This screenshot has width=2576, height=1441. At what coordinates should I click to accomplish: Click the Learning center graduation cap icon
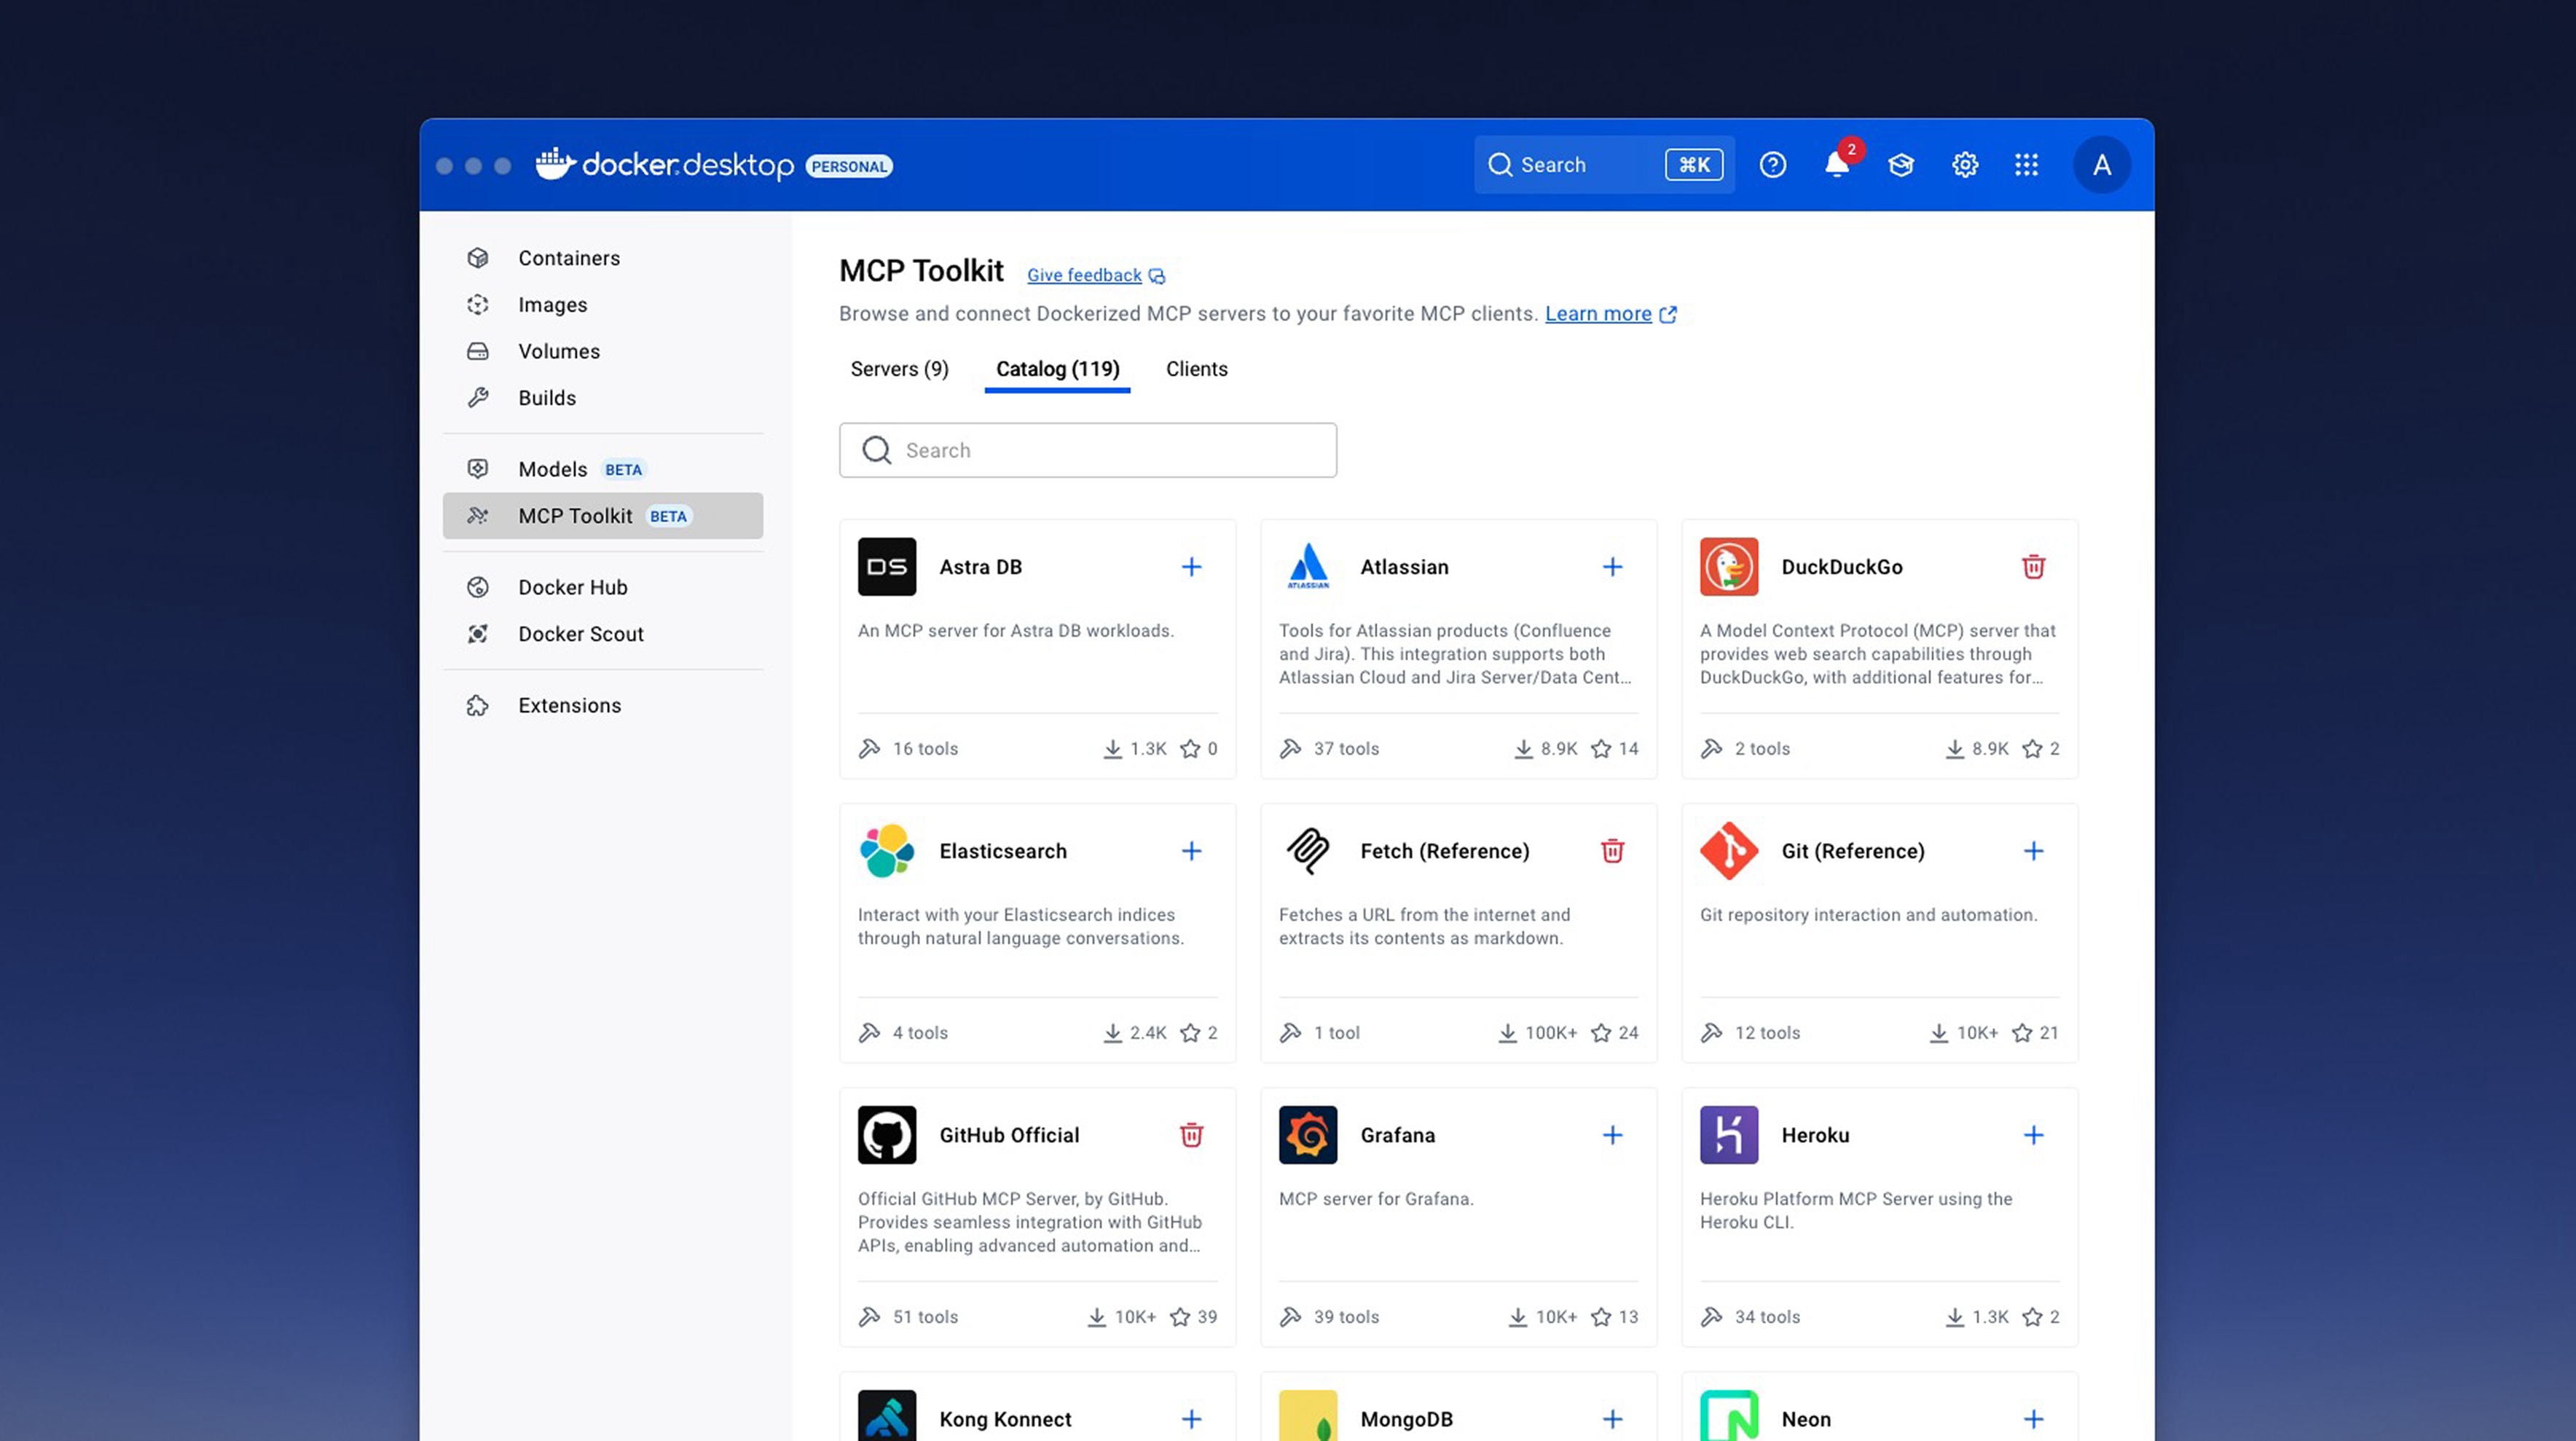click(1900, 165)
